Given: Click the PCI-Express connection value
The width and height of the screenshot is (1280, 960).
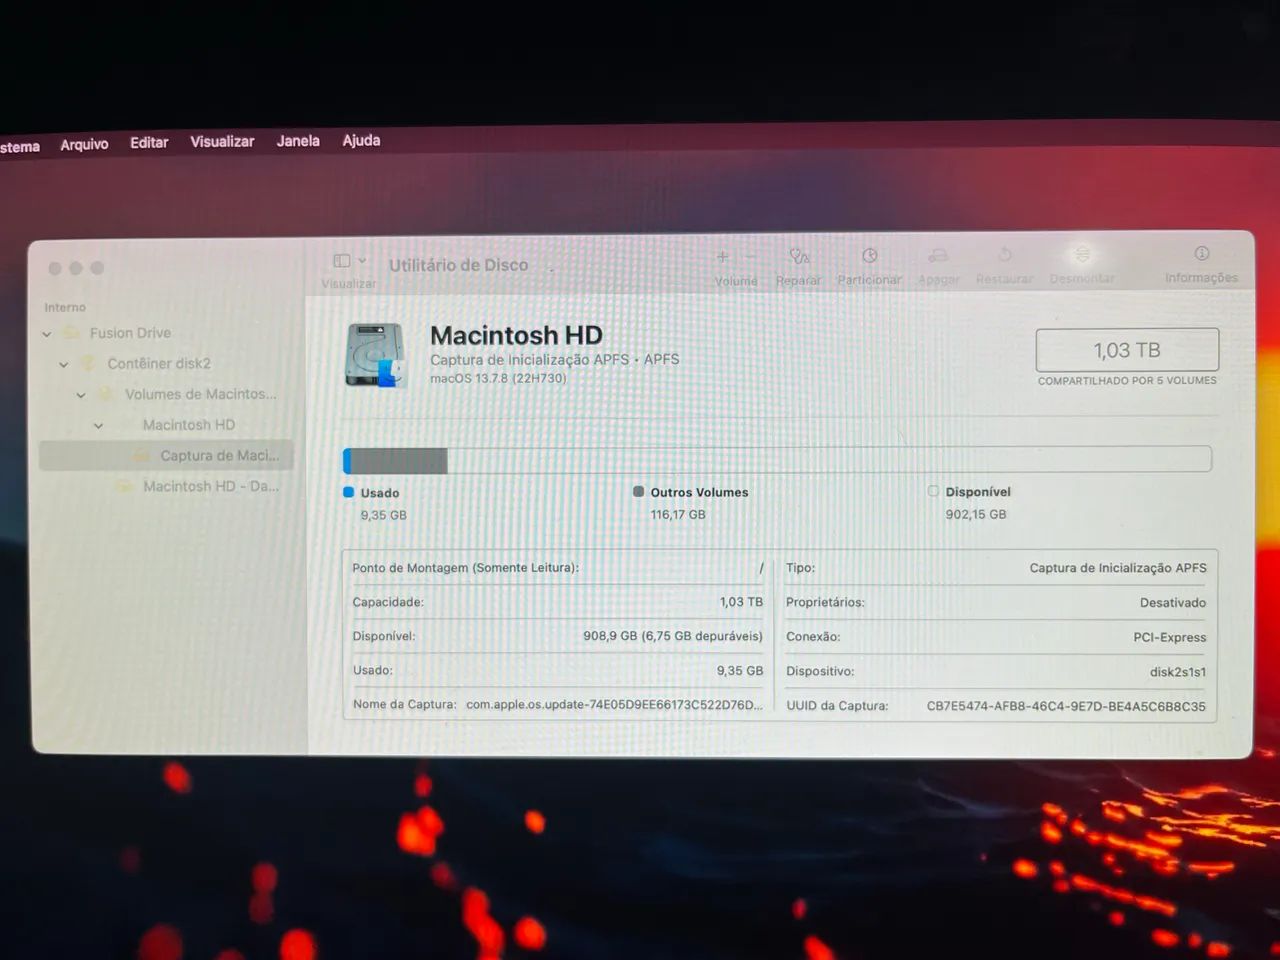Looking at the screenshot, I should (1170, 637).
